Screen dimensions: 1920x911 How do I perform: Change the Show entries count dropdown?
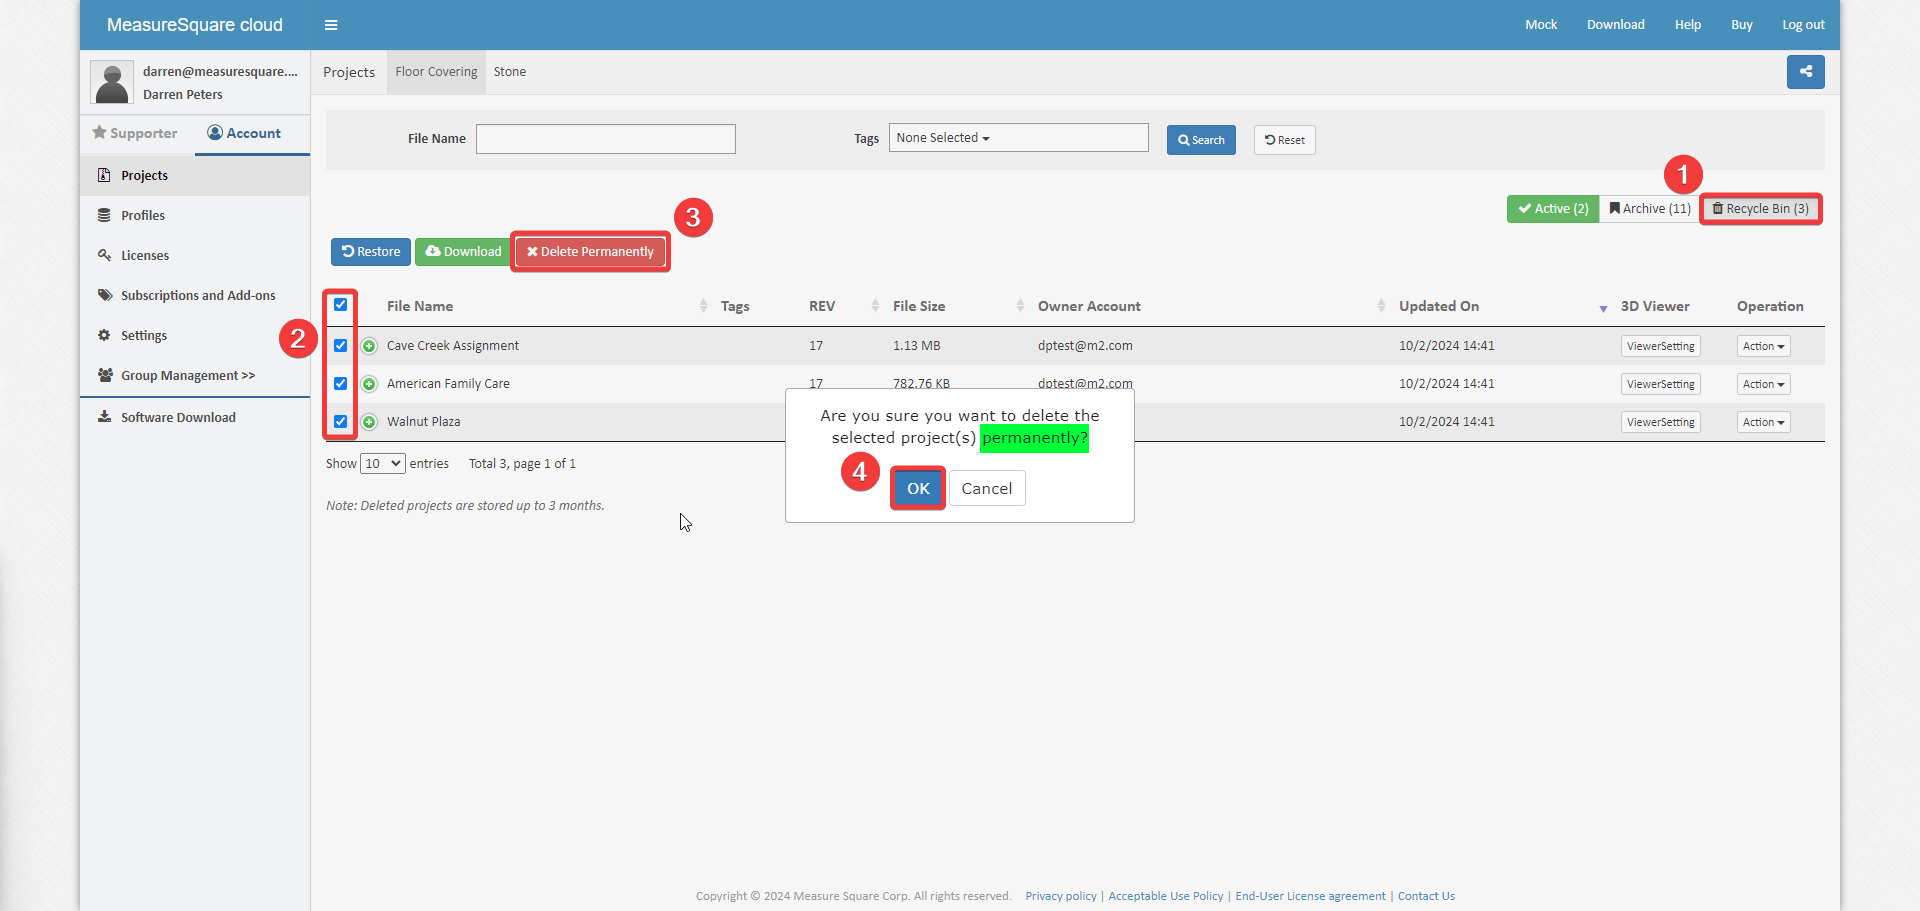[382, 464]
